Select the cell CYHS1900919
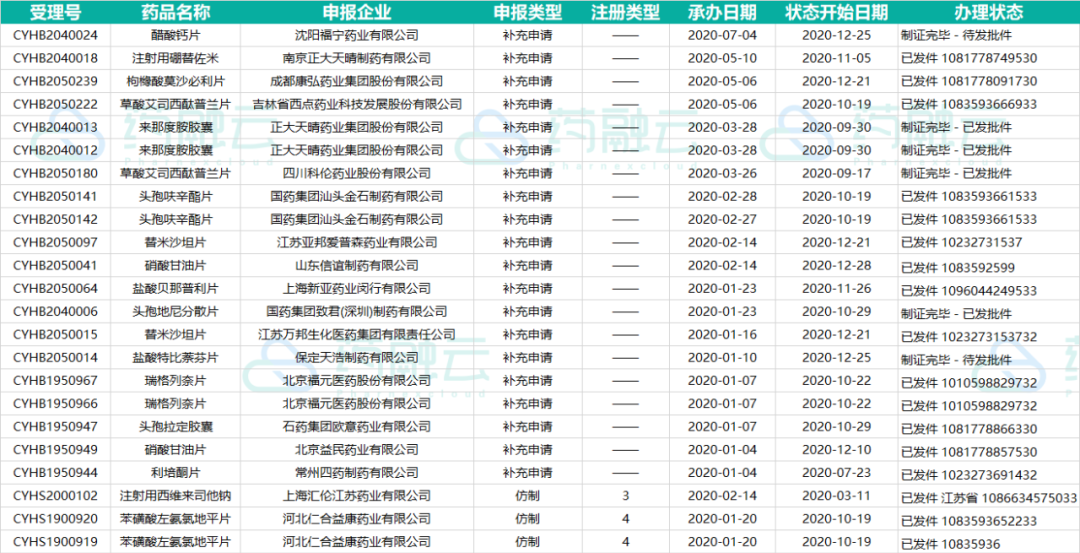The image size is (1080, 553). pyautogui.click(x=56, y=543)
